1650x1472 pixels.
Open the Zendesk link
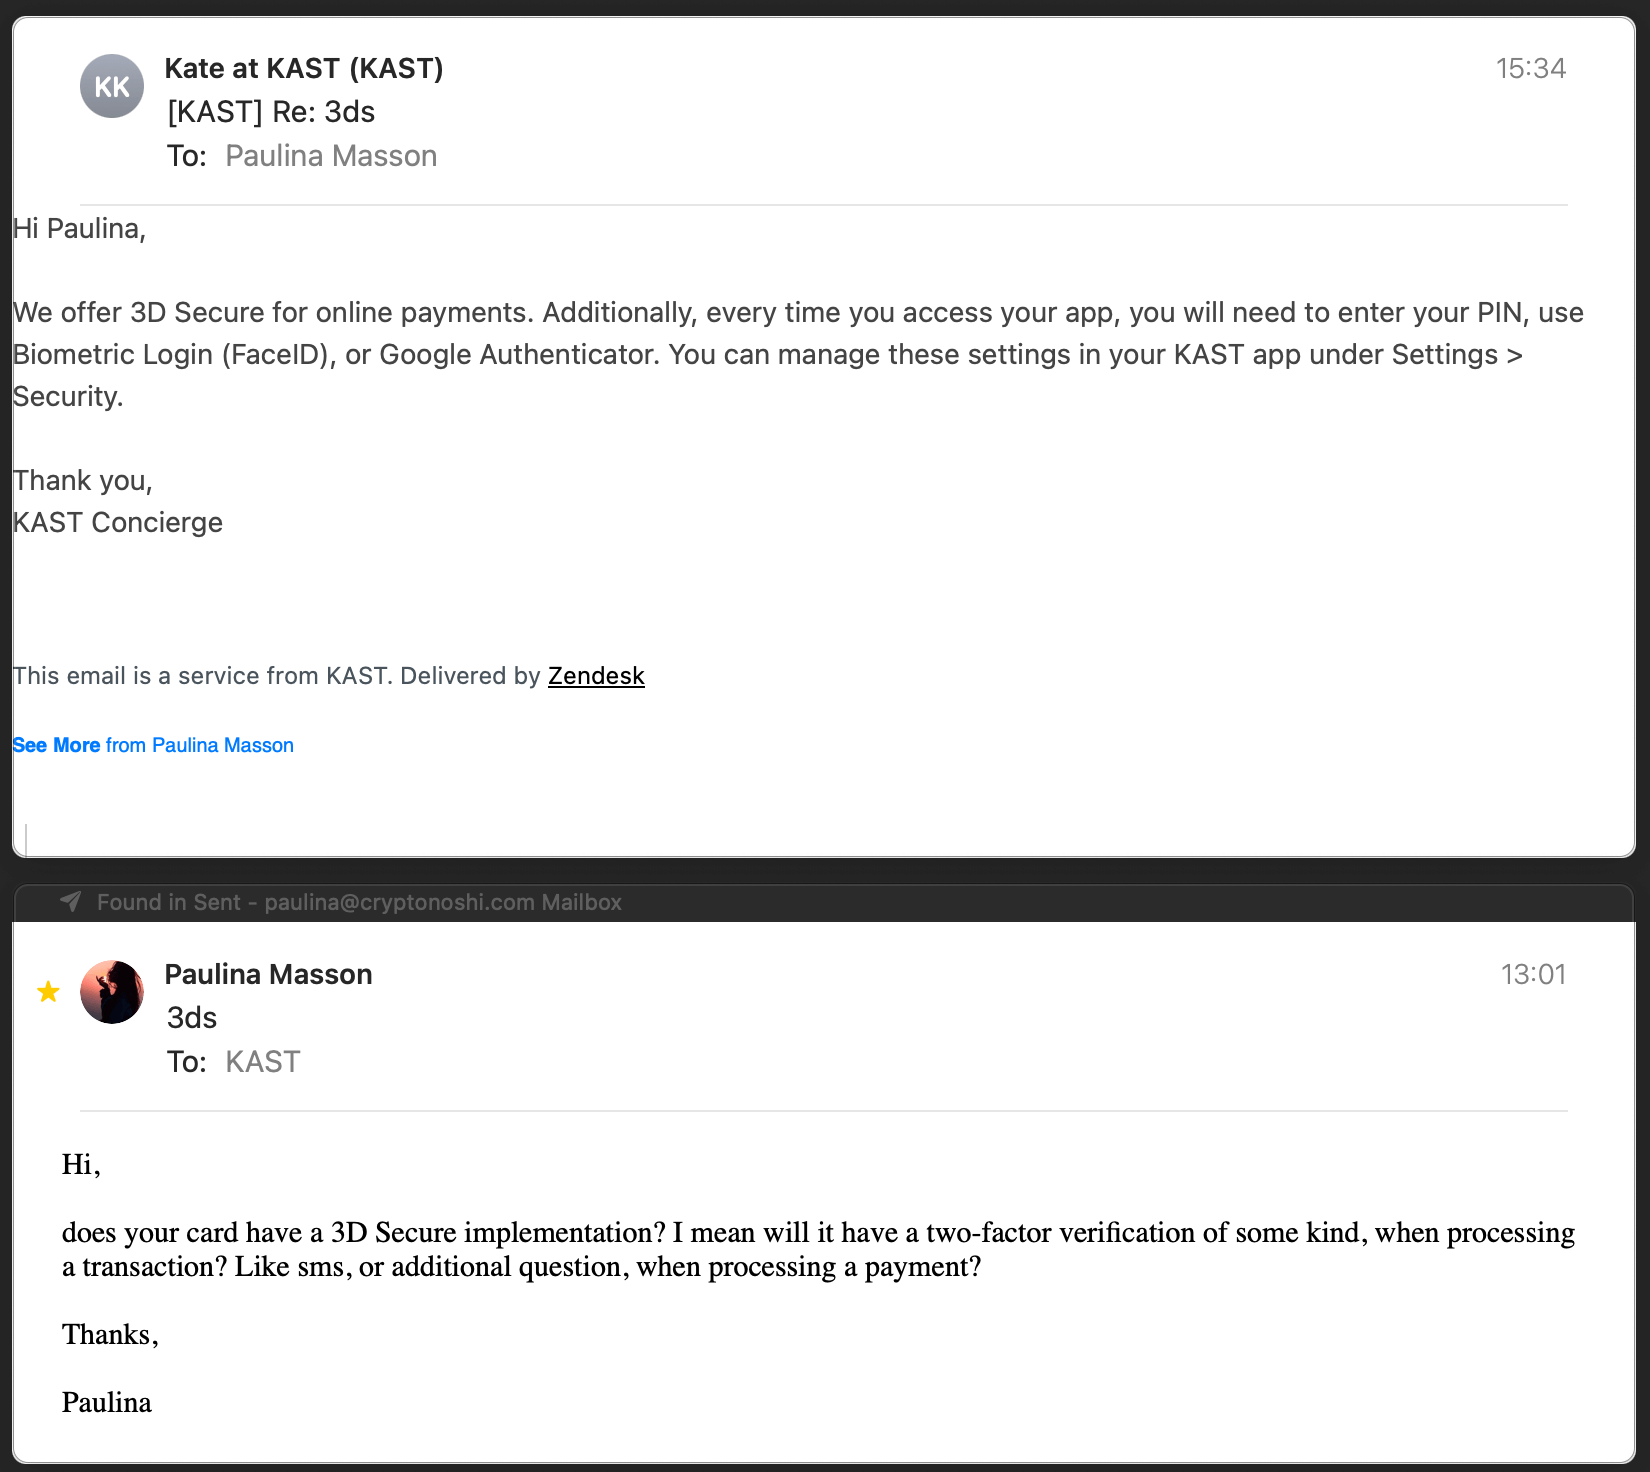coord(596,676)
